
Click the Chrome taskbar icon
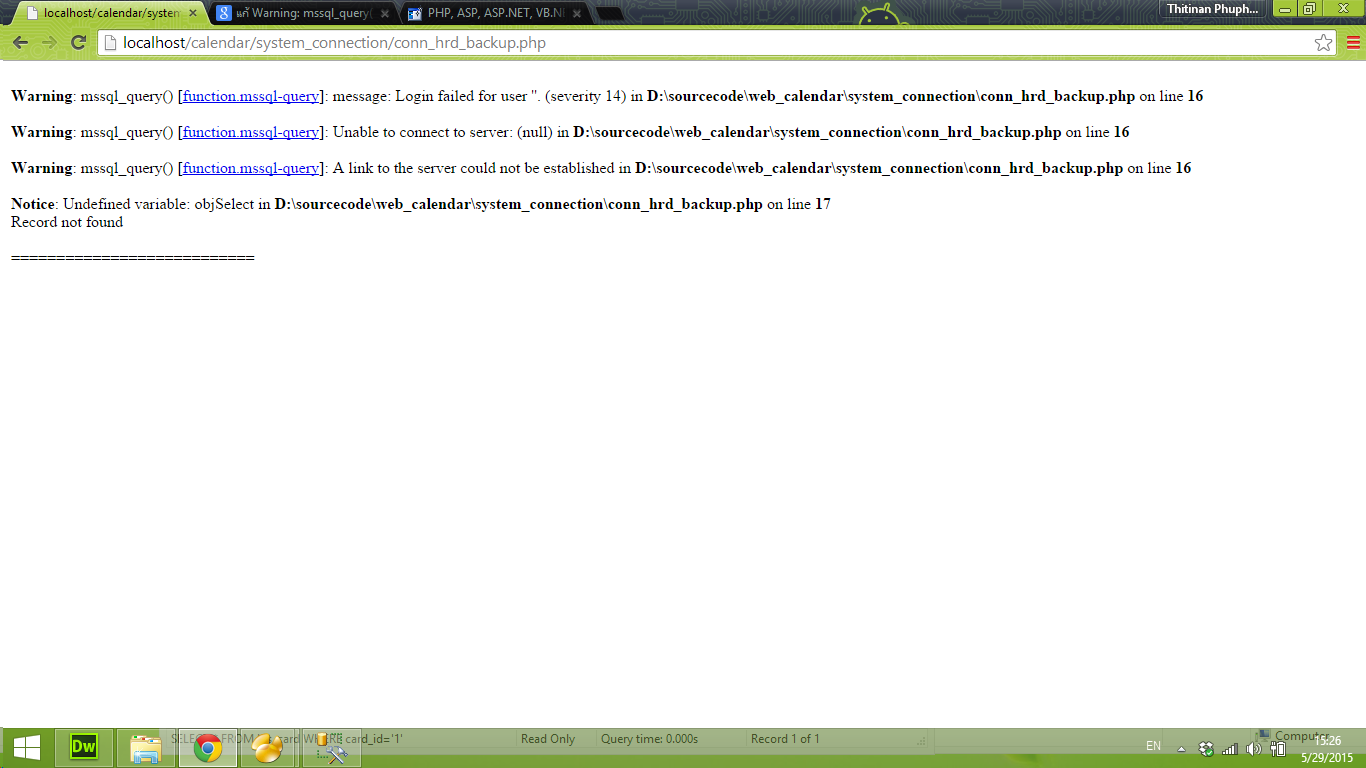208,748
